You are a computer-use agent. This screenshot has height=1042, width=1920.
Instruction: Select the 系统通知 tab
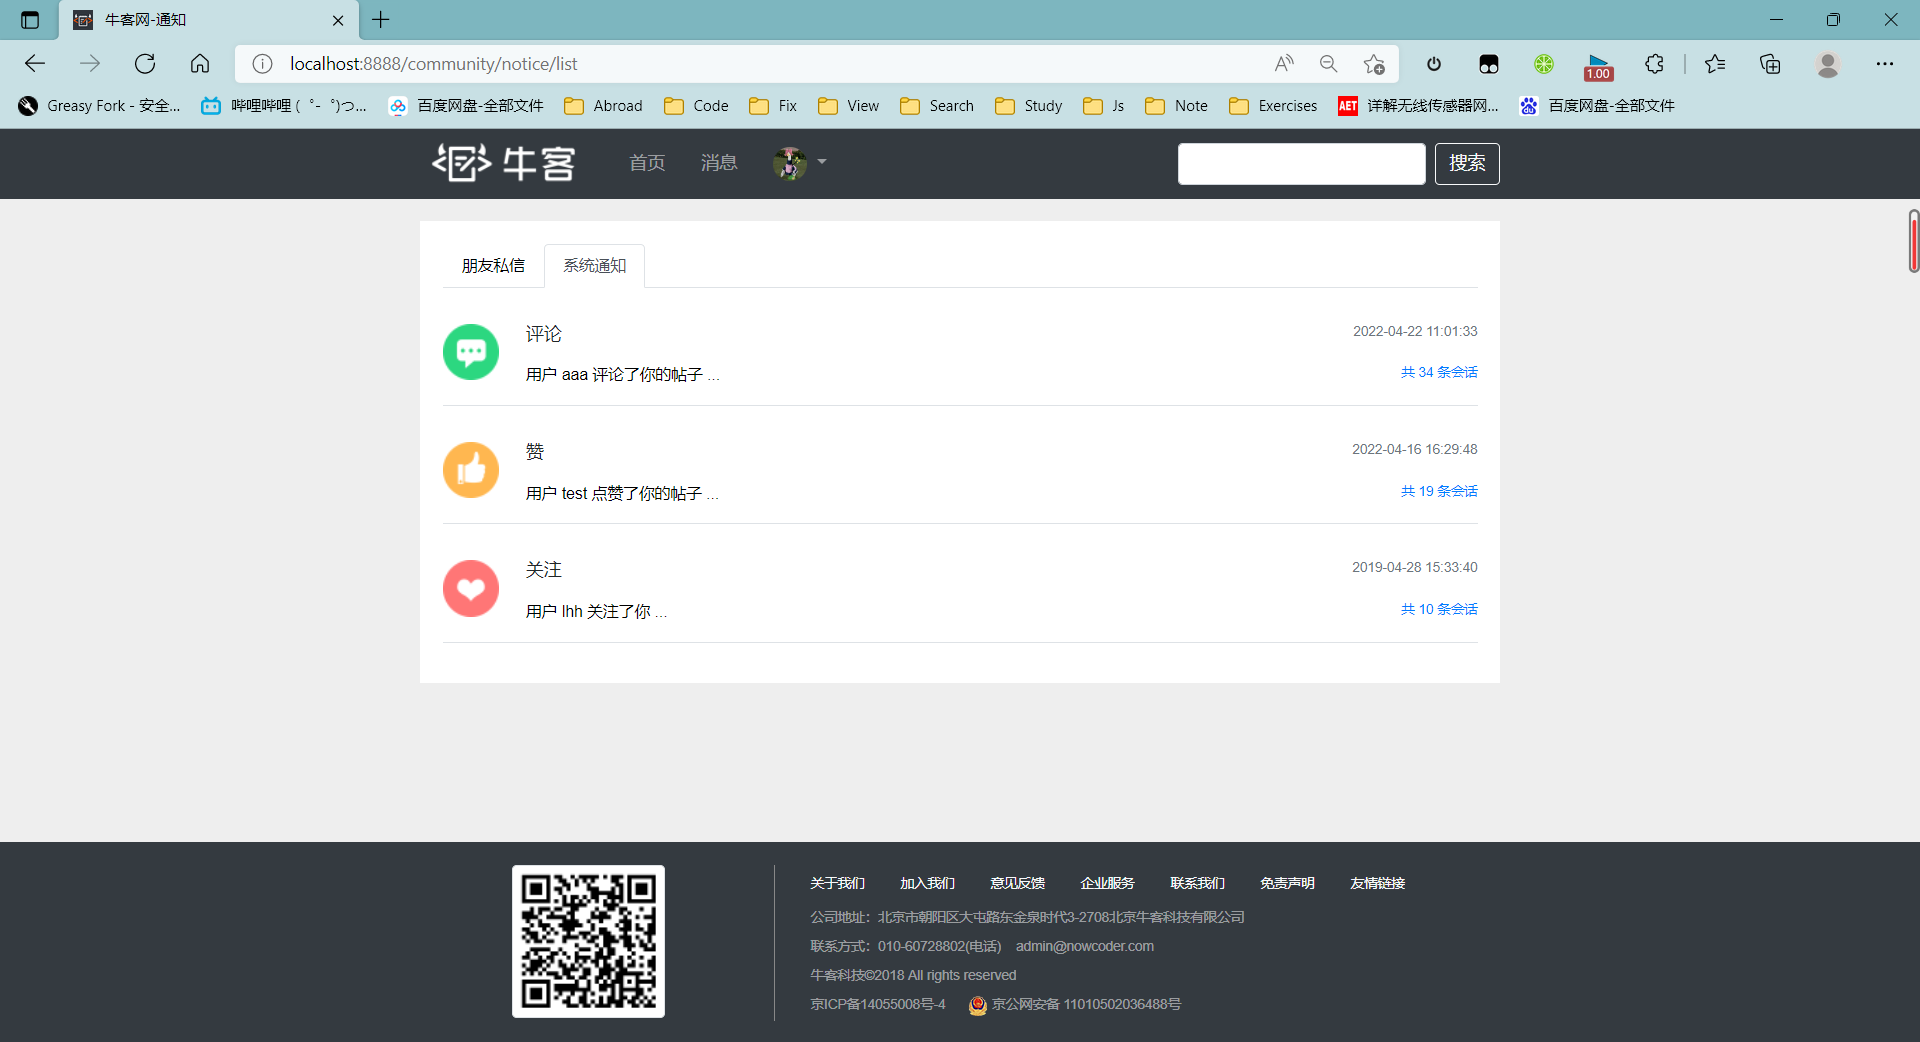(594, 266)
